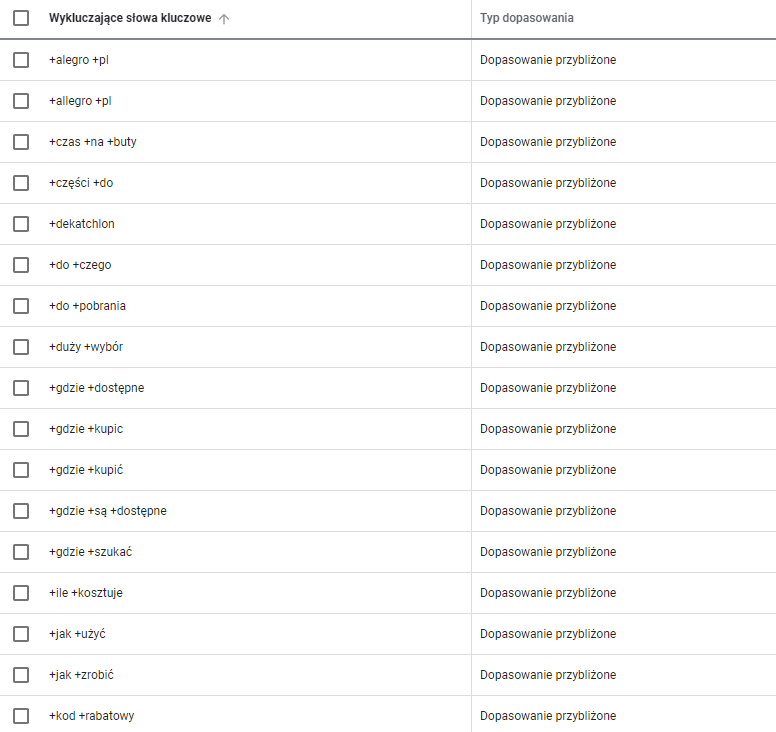Check the +gdzie +są +dostępne row
This screenshot has height=732, width=776.
(x=21, y=511)
